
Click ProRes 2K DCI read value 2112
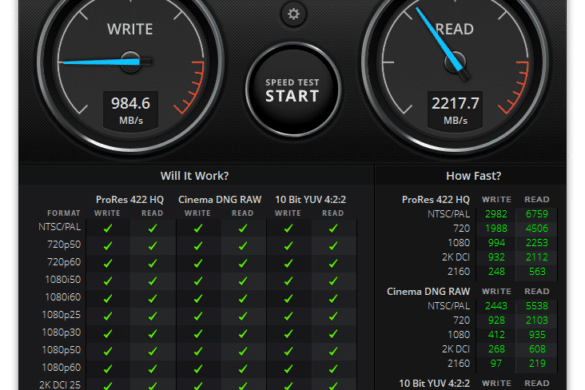[x=537, y=257]
